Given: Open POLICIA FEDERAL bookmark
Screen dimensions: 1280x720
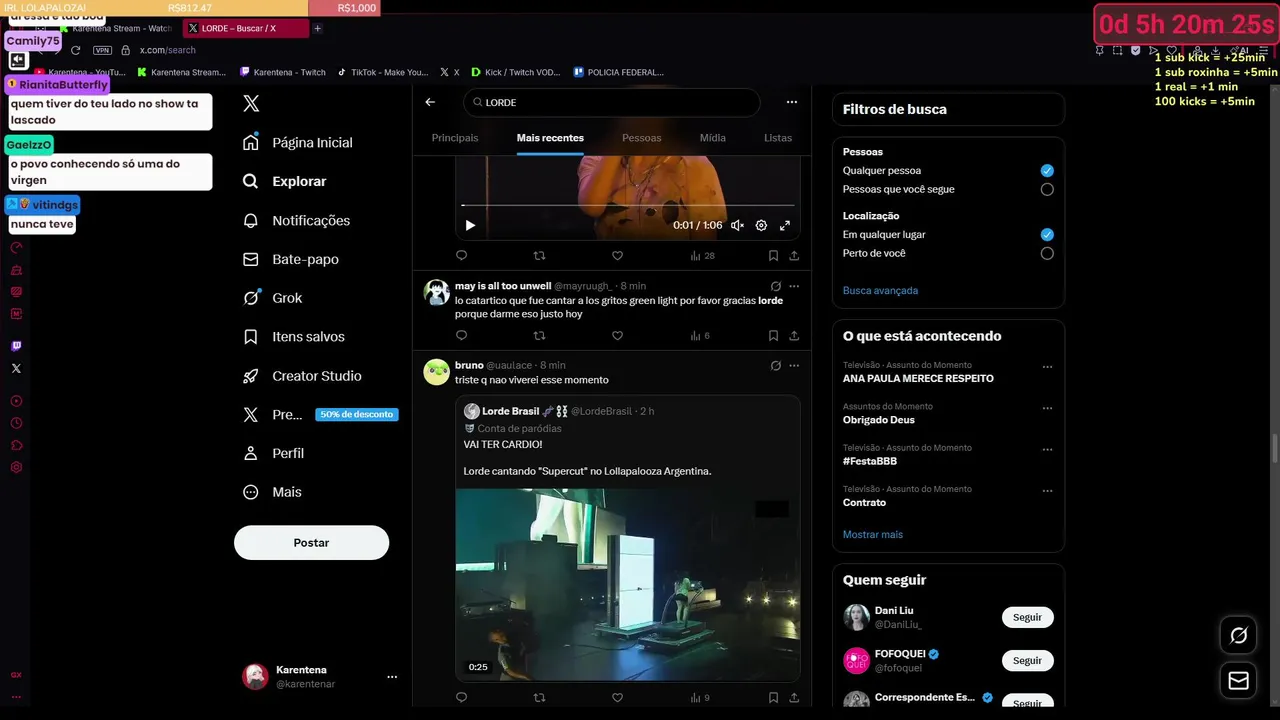Looking at the screenshot, I should point(618,72).
